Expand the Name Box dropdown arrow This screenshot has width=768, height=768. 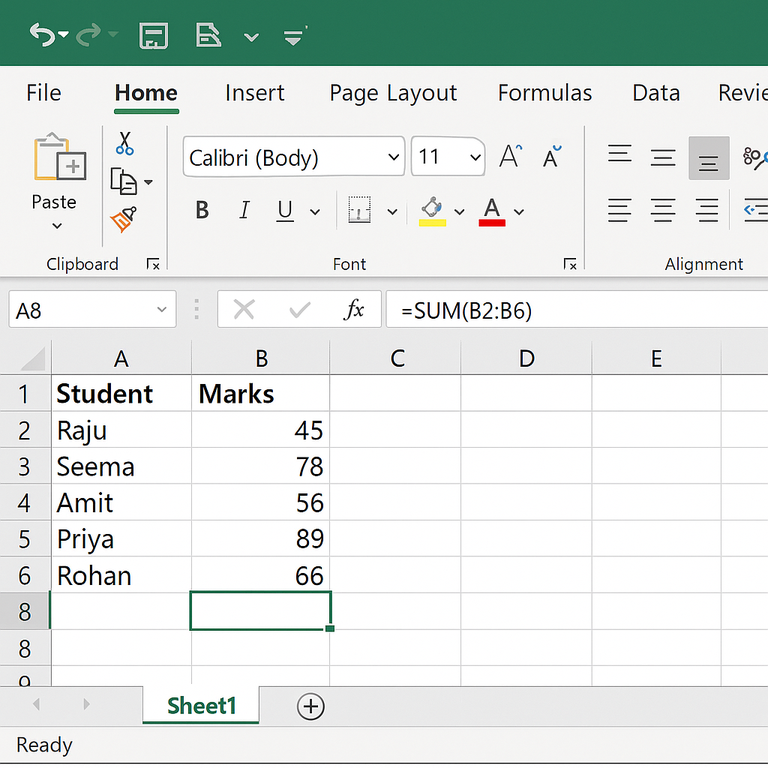tap(162, 310)
